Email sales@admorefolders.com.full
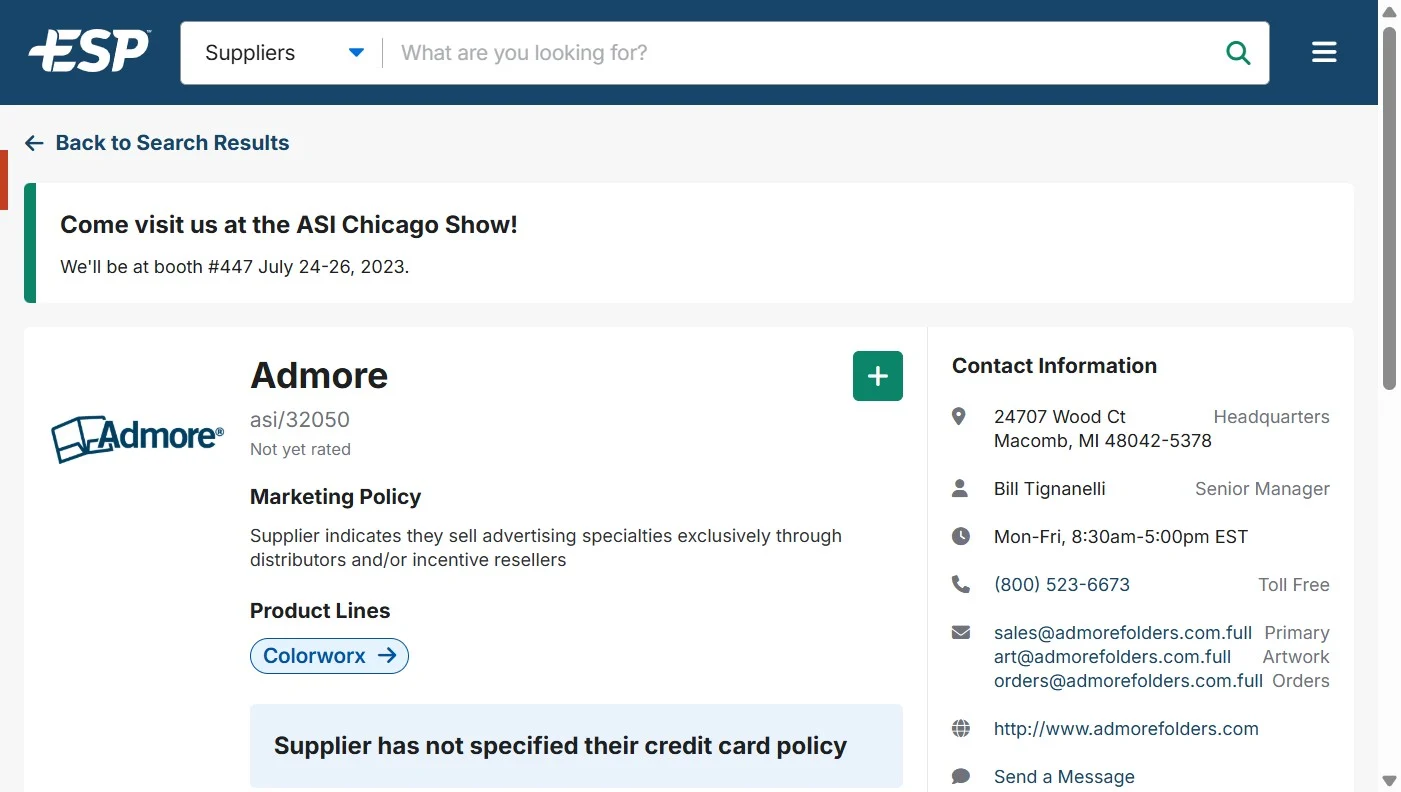The width and height of the screenshot is (1401, 792). click(x=1123, y=633)
